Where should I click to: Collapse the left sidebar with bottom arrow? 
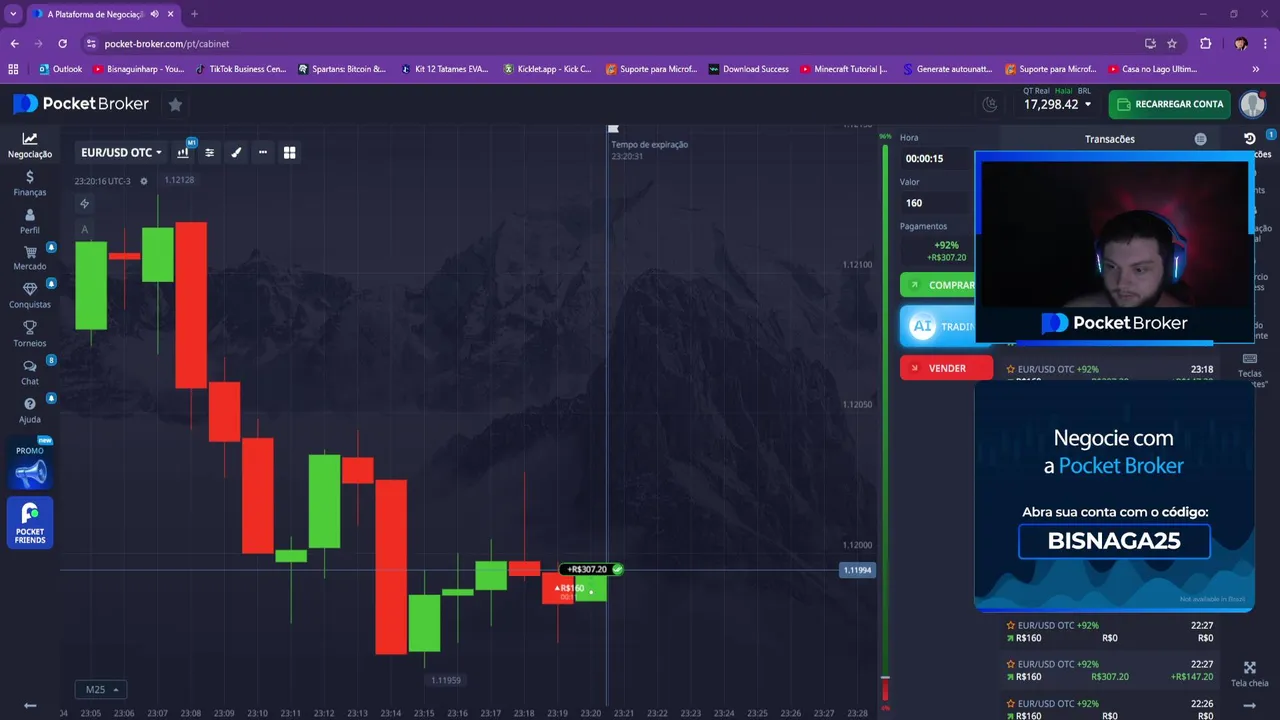coord(30,706)
